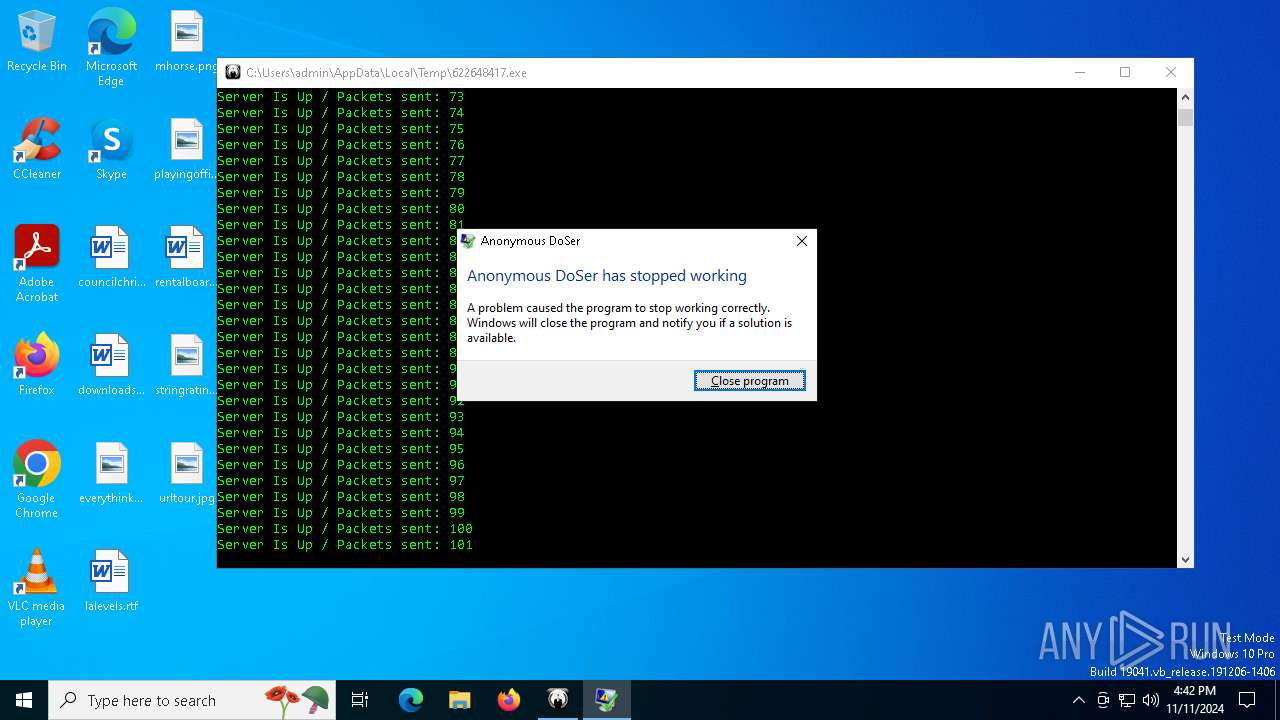The width and height of the screenshot is (1280, 720).
Task: Select the lalevels.rtf document icon
Action: coord(111,582)
